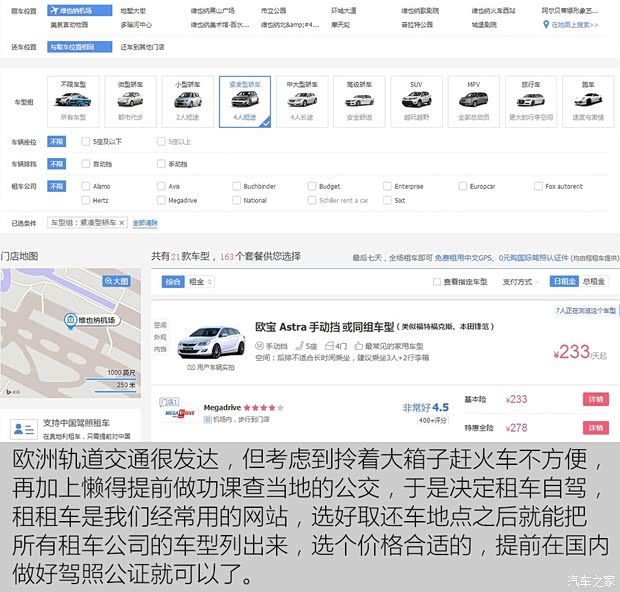Viewport: 620px width, 592px height.
Task: Enable the Enterprise company checkbox
Action: [x=388, y=186]
